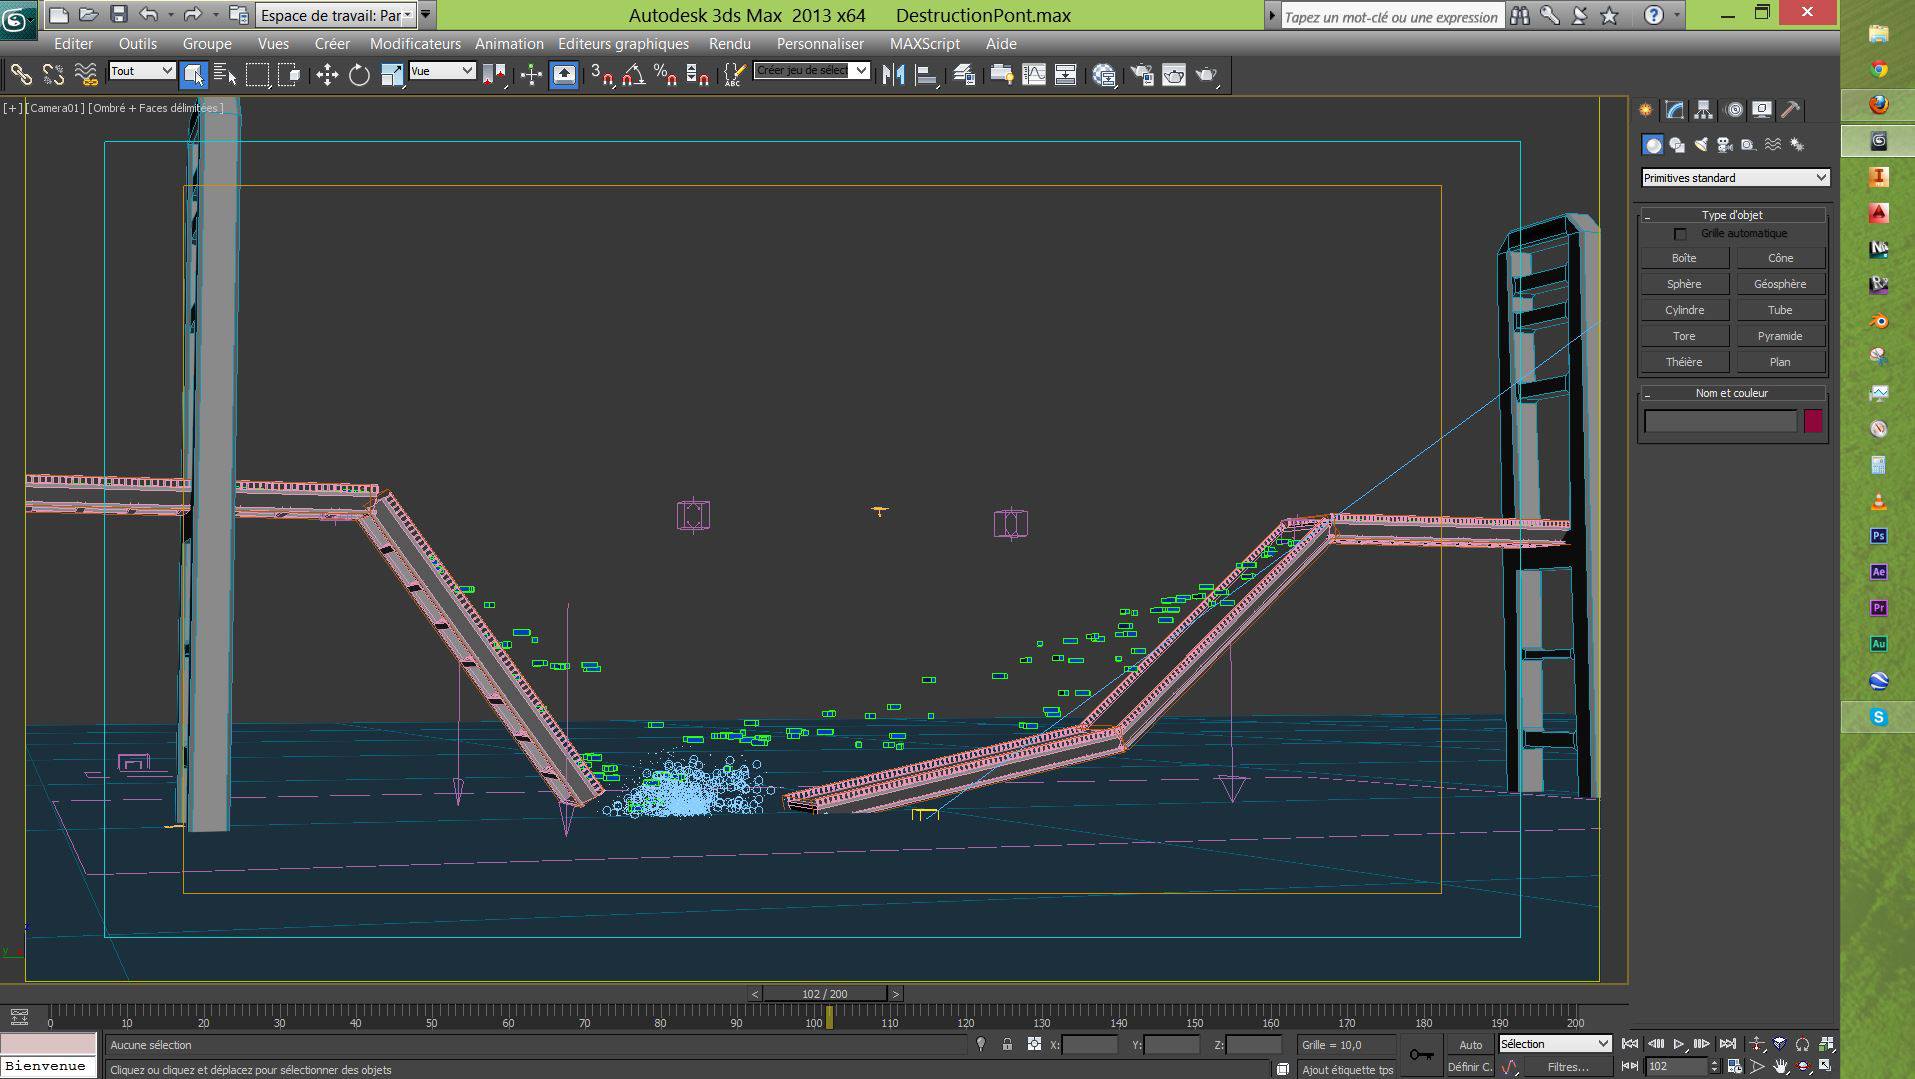Toggle Auto key animation mode
The image size is (1915, 1079).
pyautogui.click(x=1470, y=1044)
